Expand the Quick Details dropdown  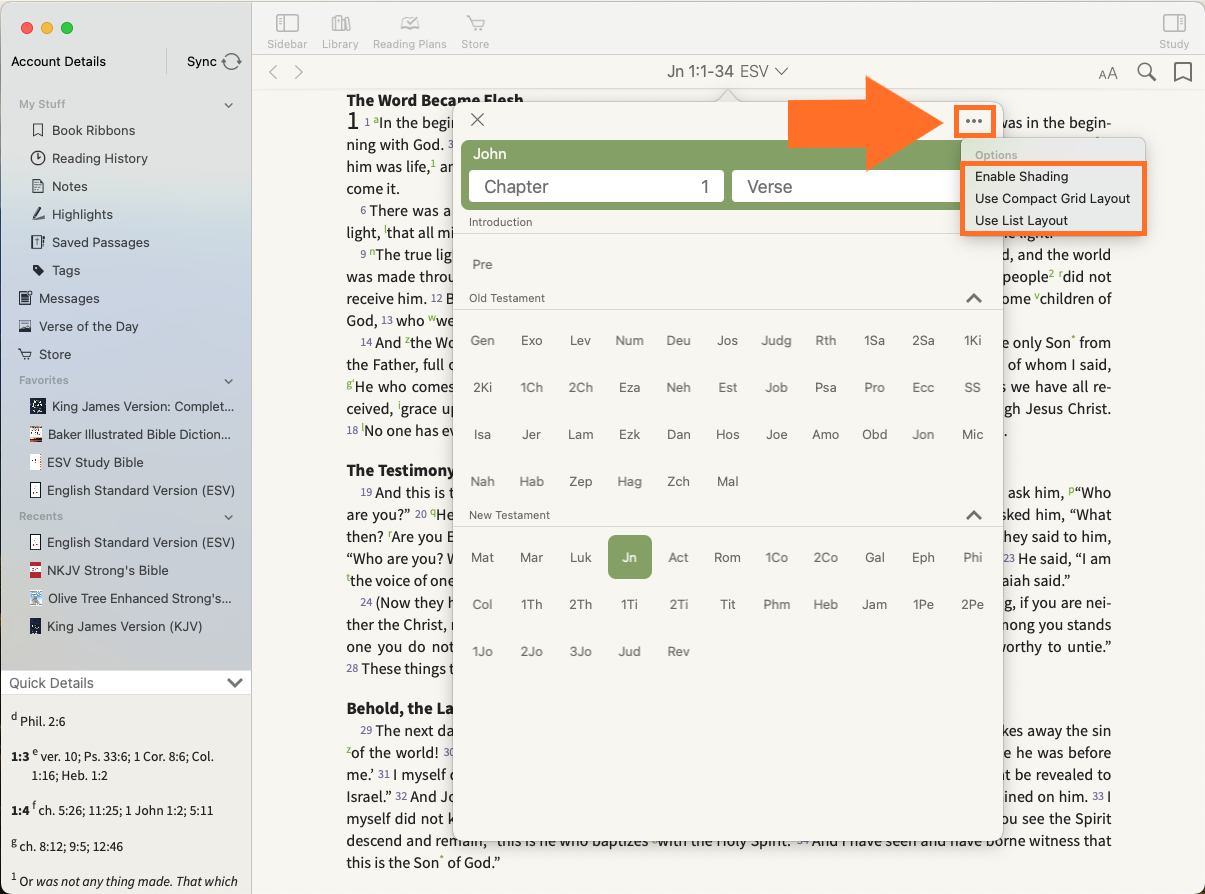click(235, 683)
